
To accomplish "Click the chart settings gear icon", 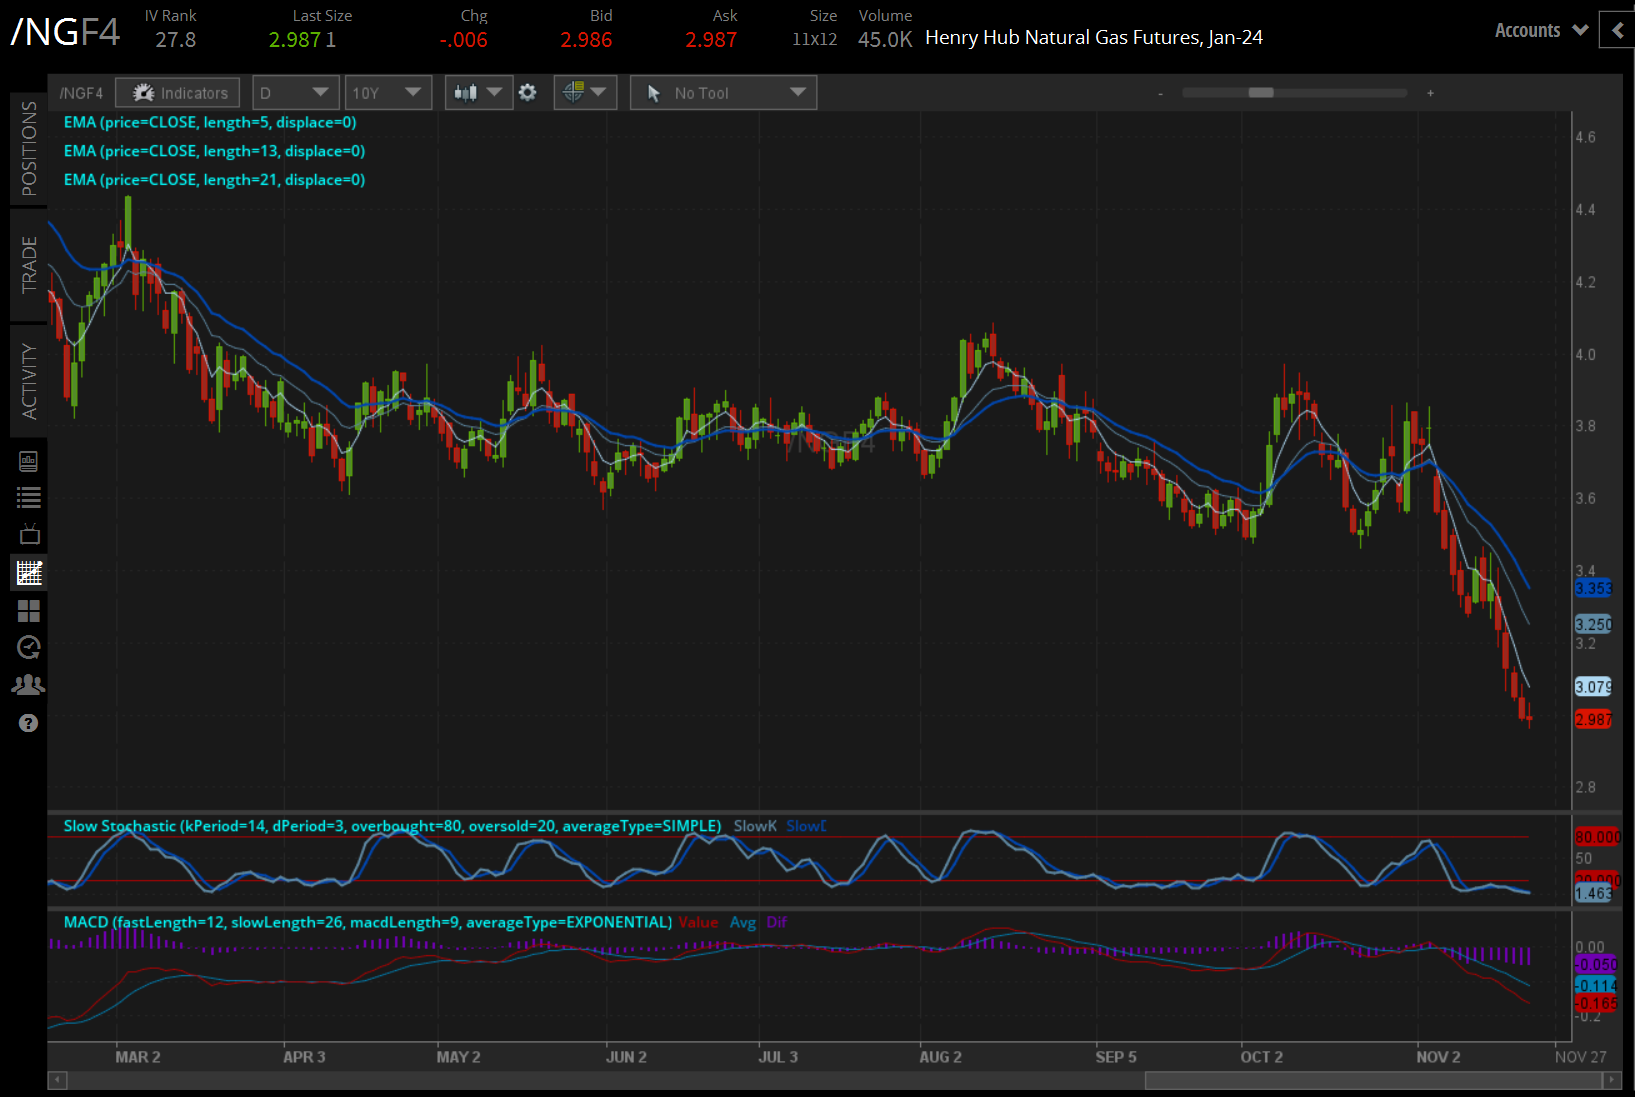I will coord(527,92).
